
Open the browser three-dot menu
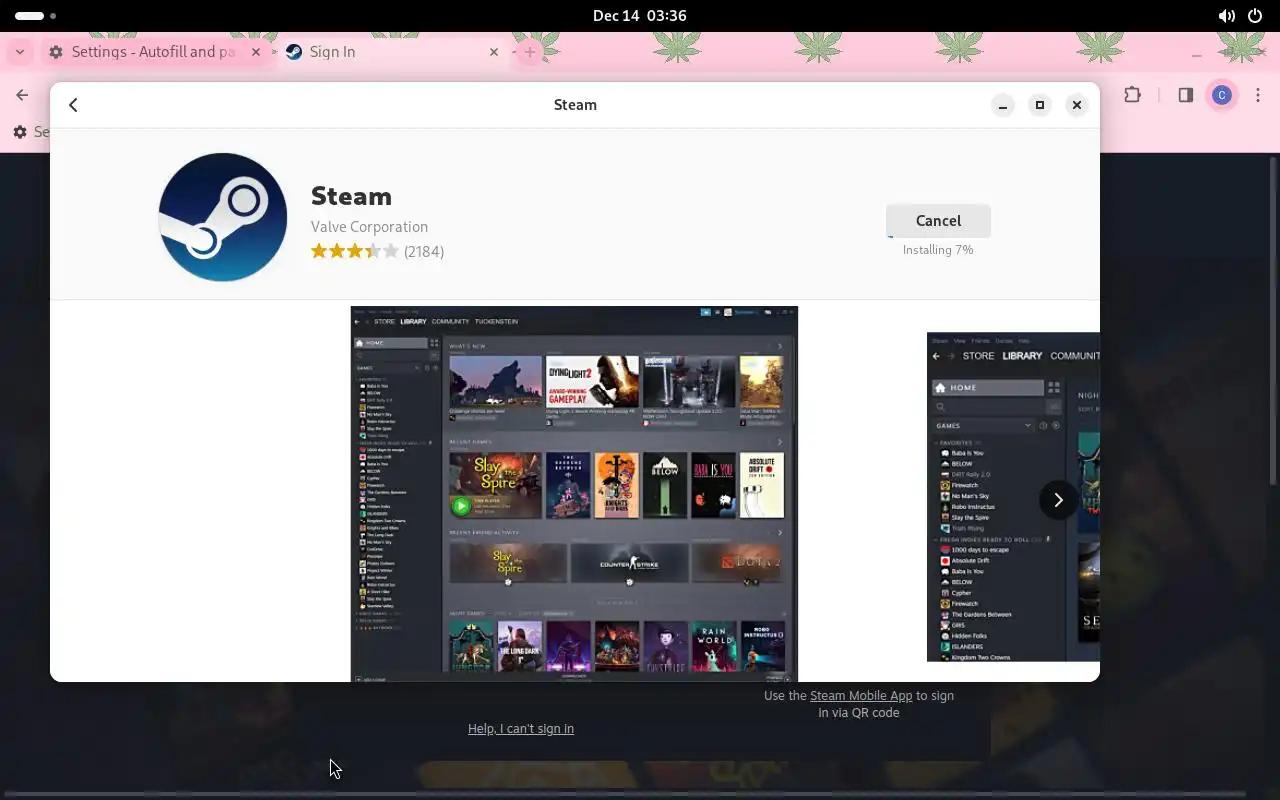click(x=1258, y=95)
